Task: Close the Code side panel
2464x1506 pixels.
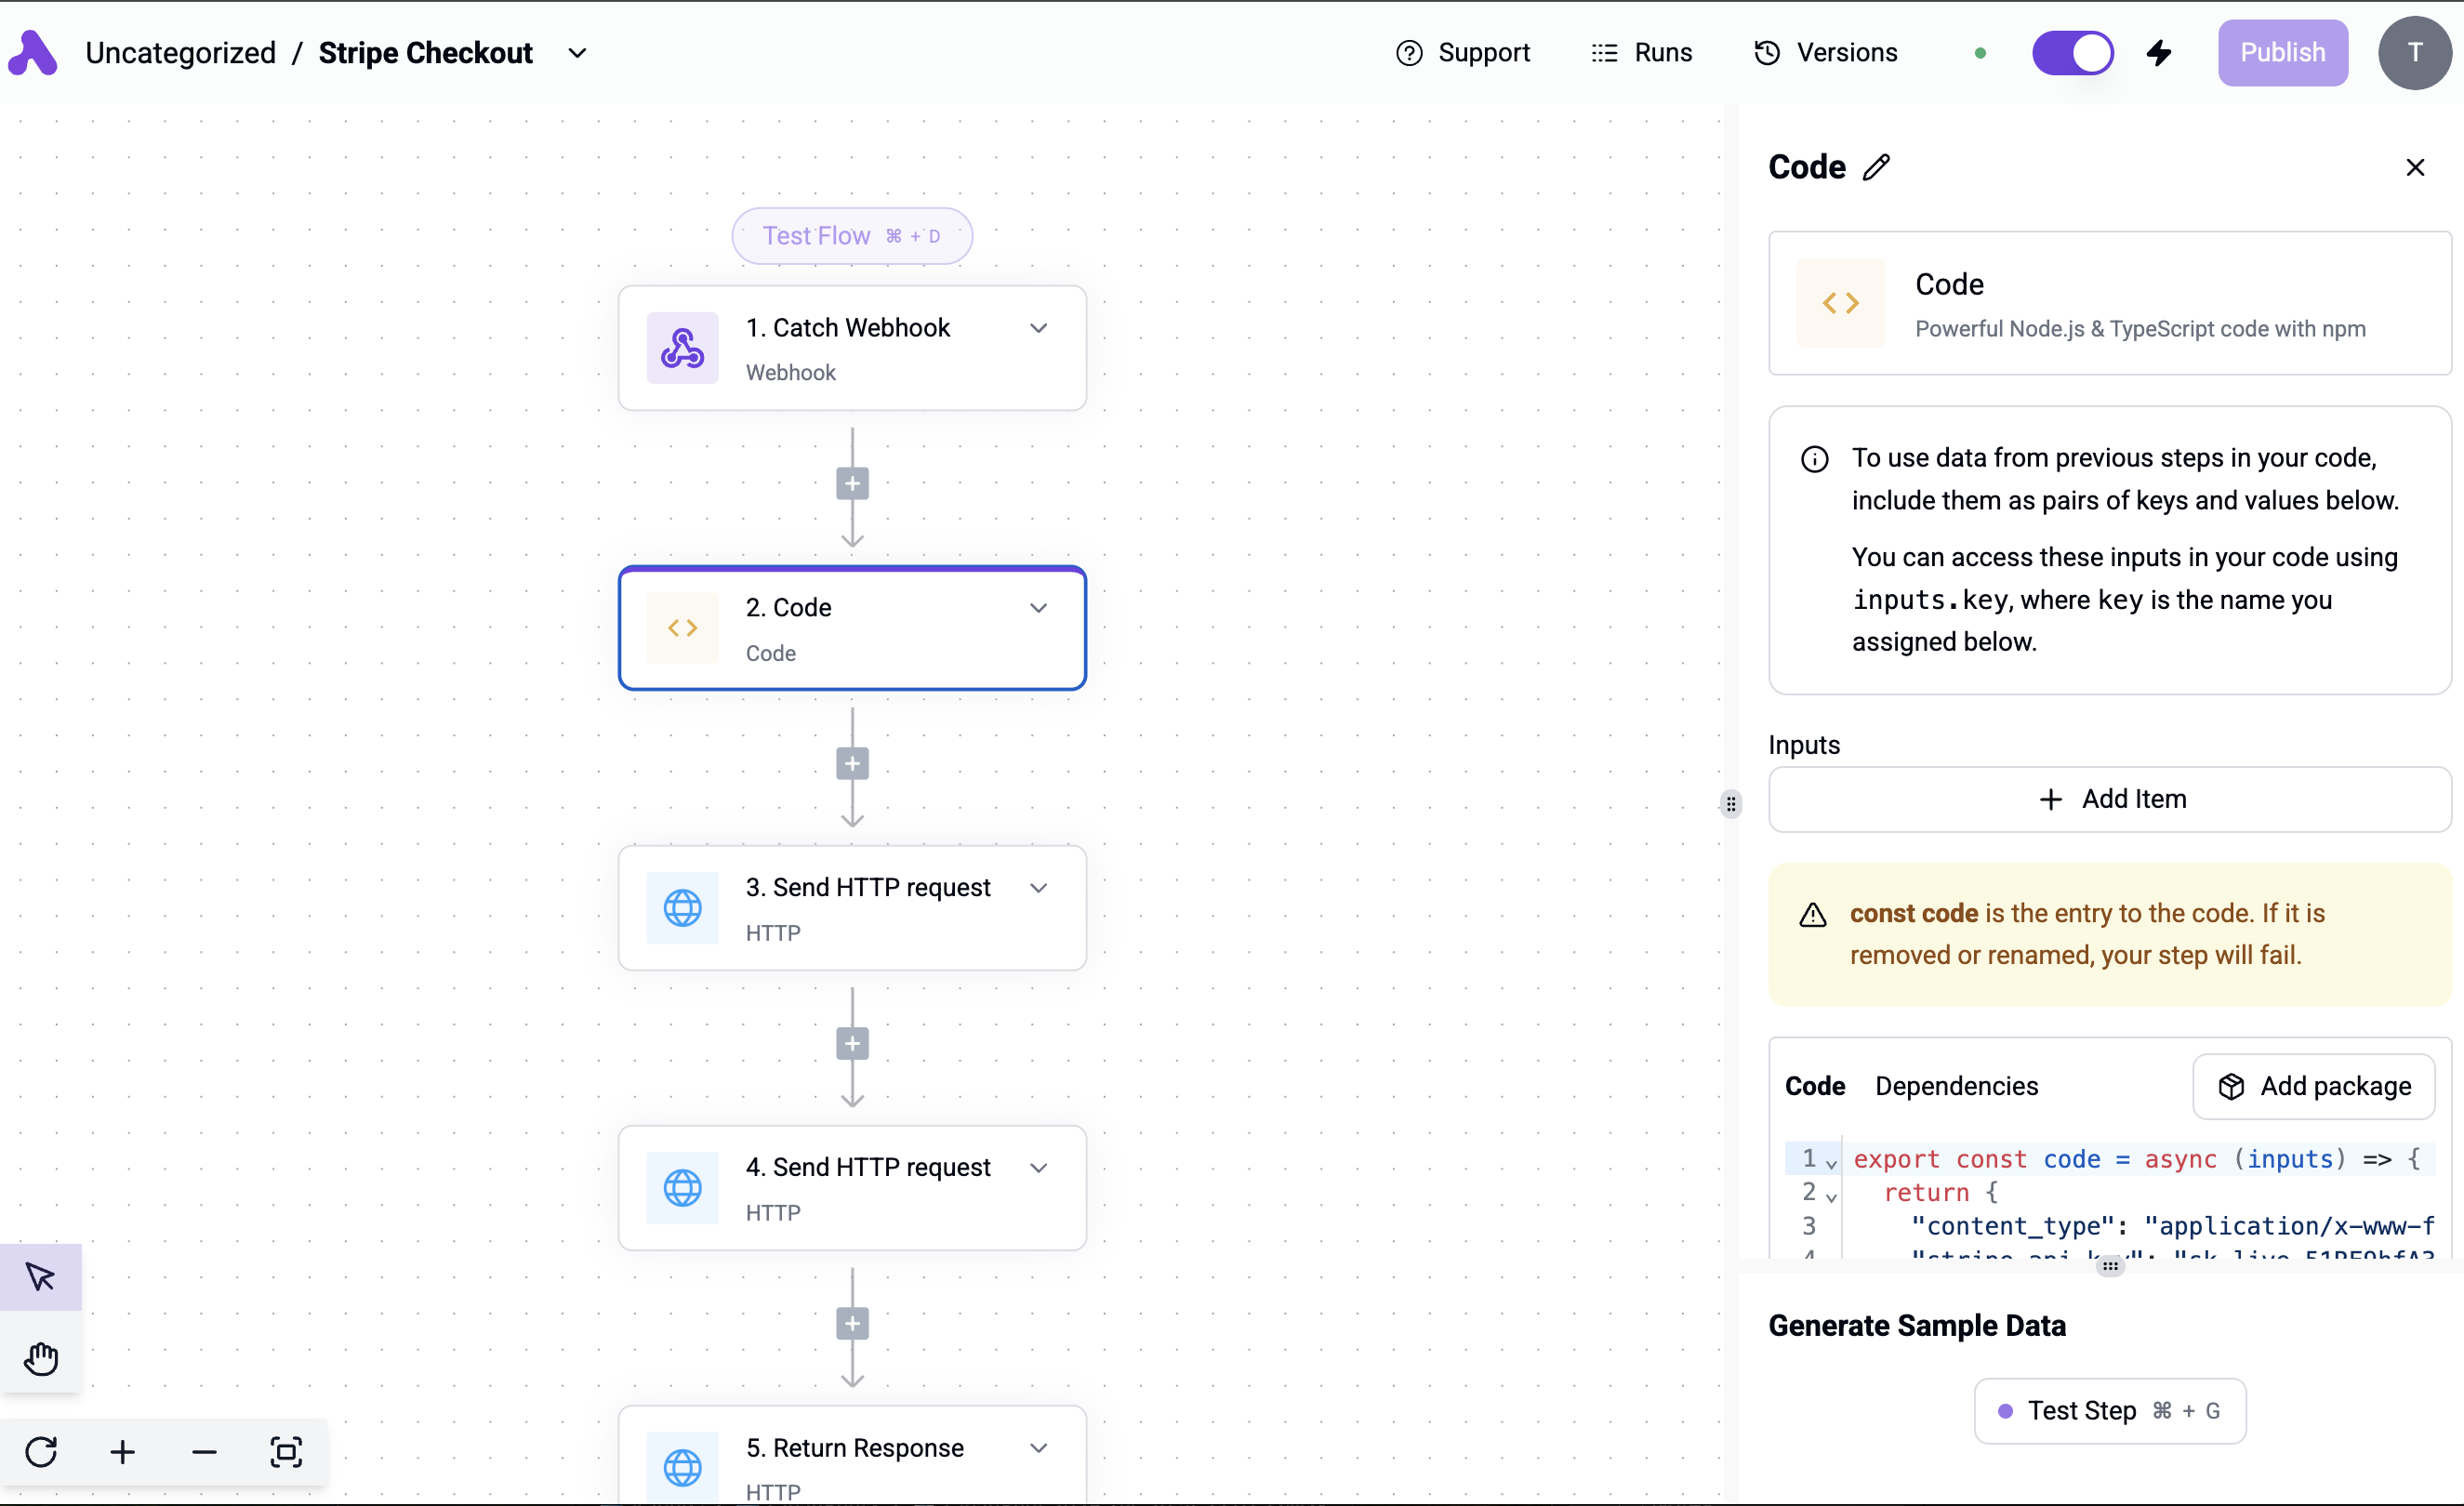Action: coord(2415,167)
